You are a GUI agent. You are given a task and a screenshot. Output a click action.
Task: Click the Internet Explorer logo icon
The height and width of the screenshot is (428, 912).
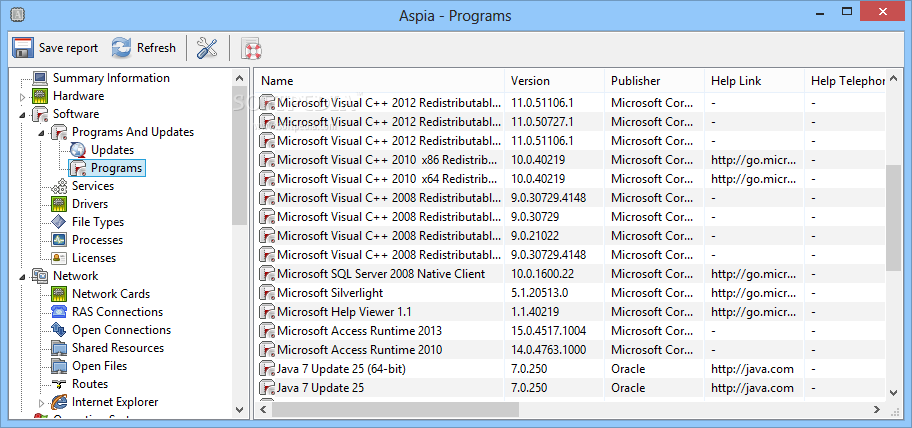pos(59,402)
